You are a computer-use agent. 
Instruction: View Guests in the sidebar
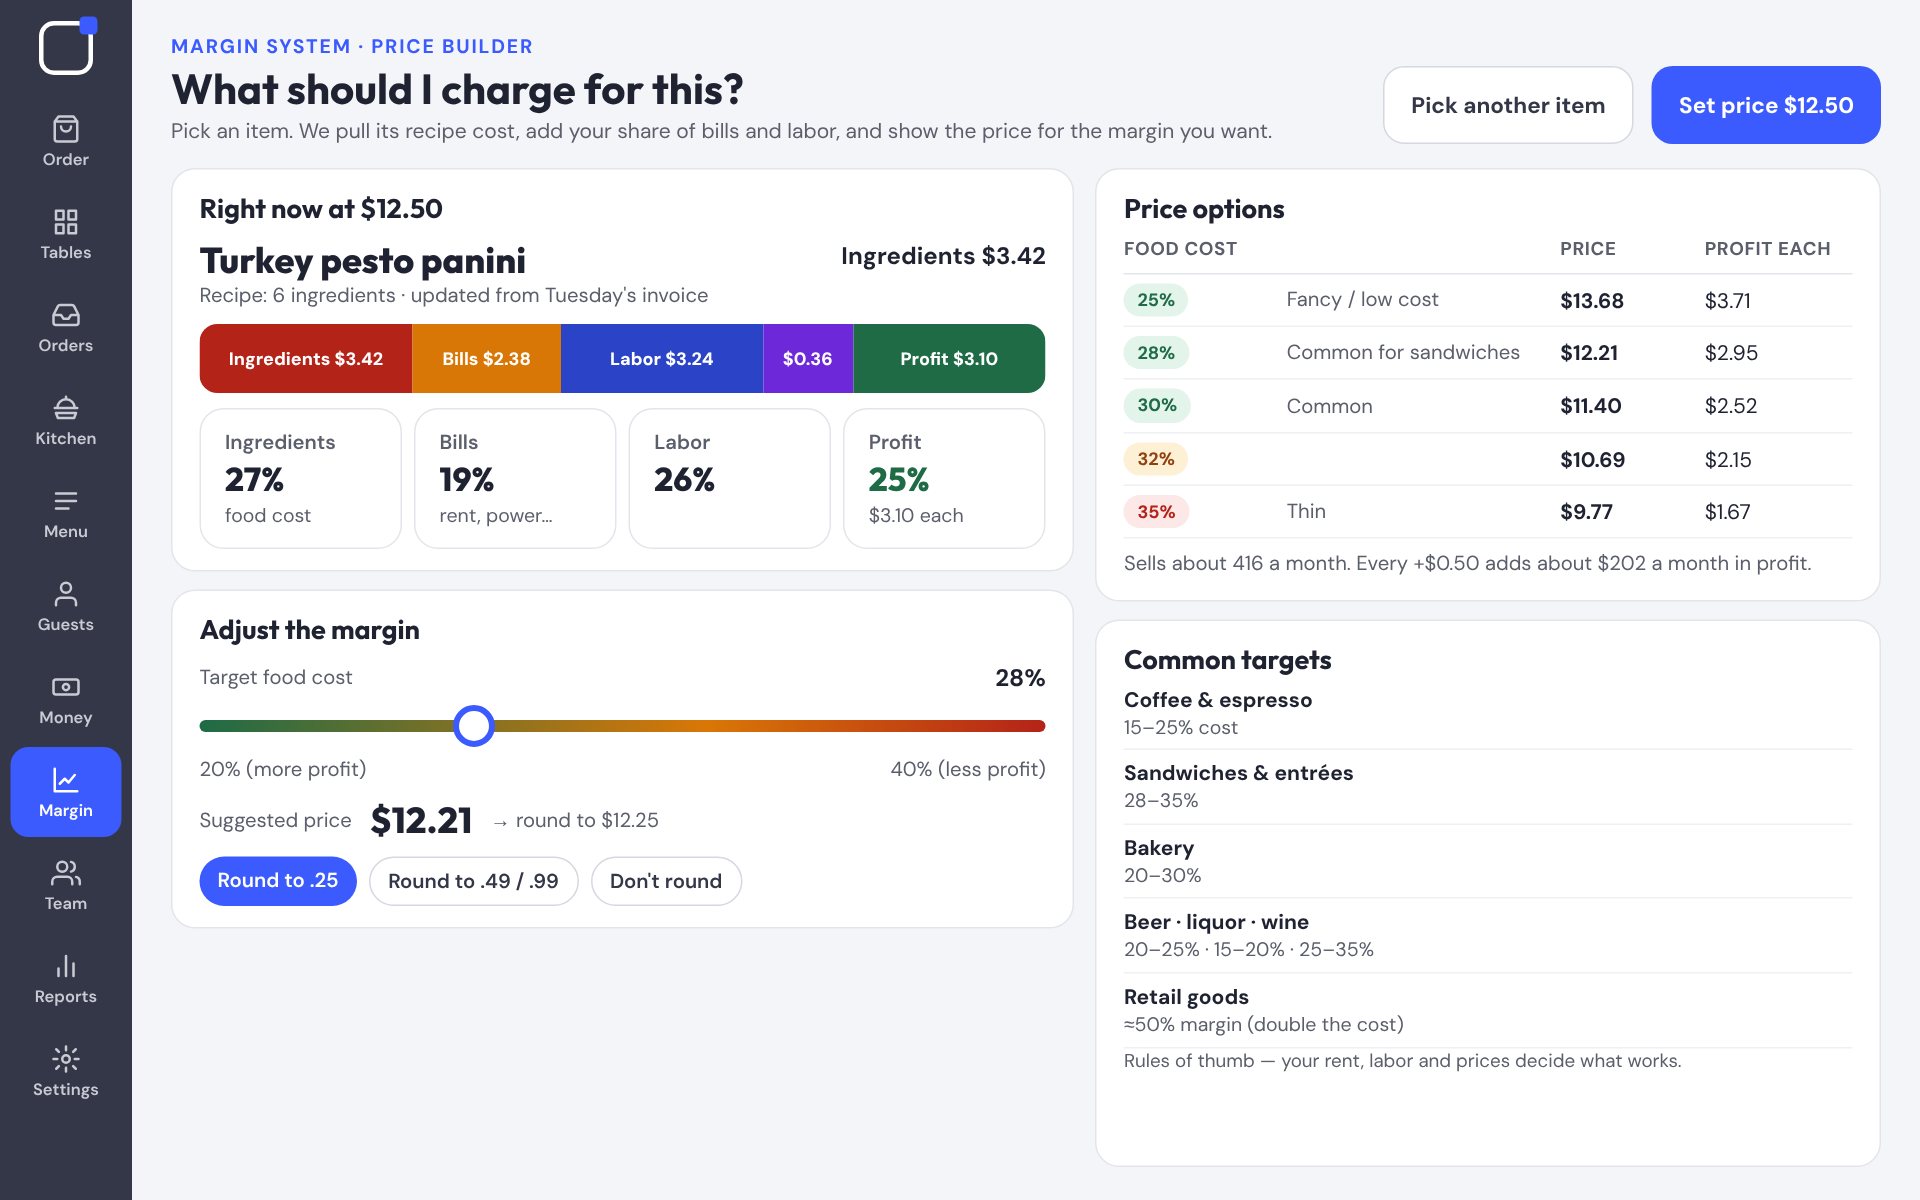tap(66, 606)
